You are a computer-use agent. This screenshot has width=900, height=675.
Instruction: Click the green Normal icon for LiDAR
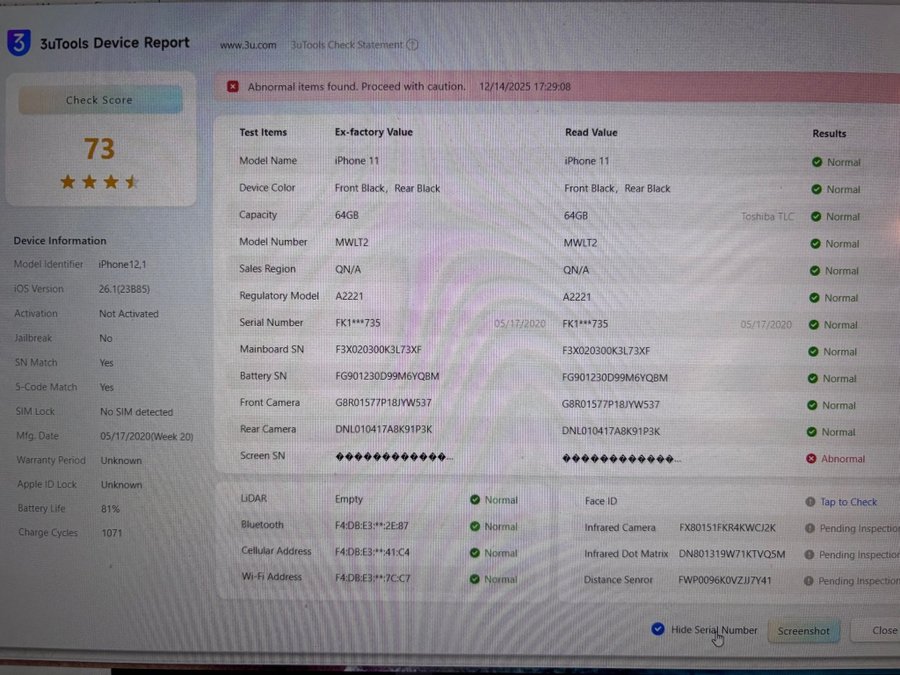pyautogui.click(x=475, y=500)
